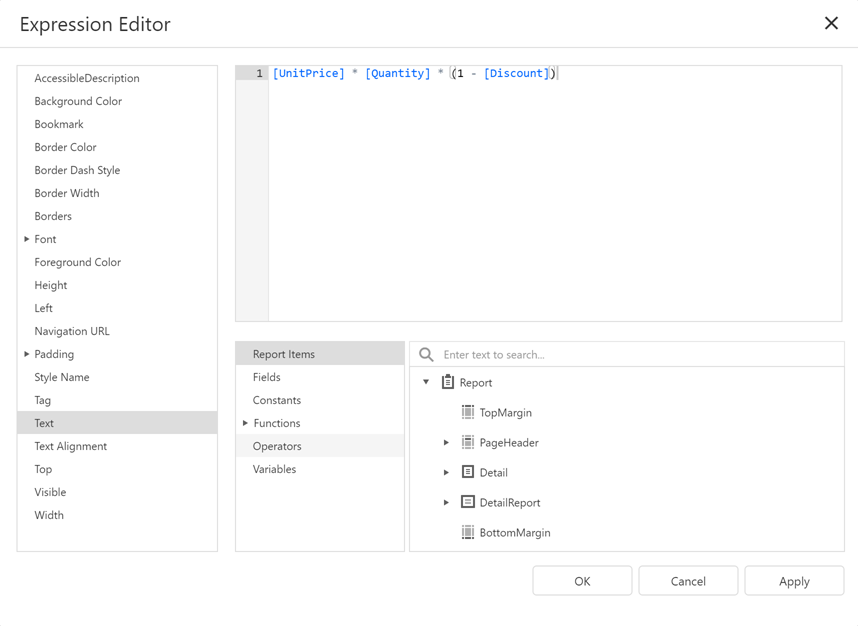Viewport: 858px width, 626px height.
Task: Click the Cancel button
Action: [x=688, y=580]
